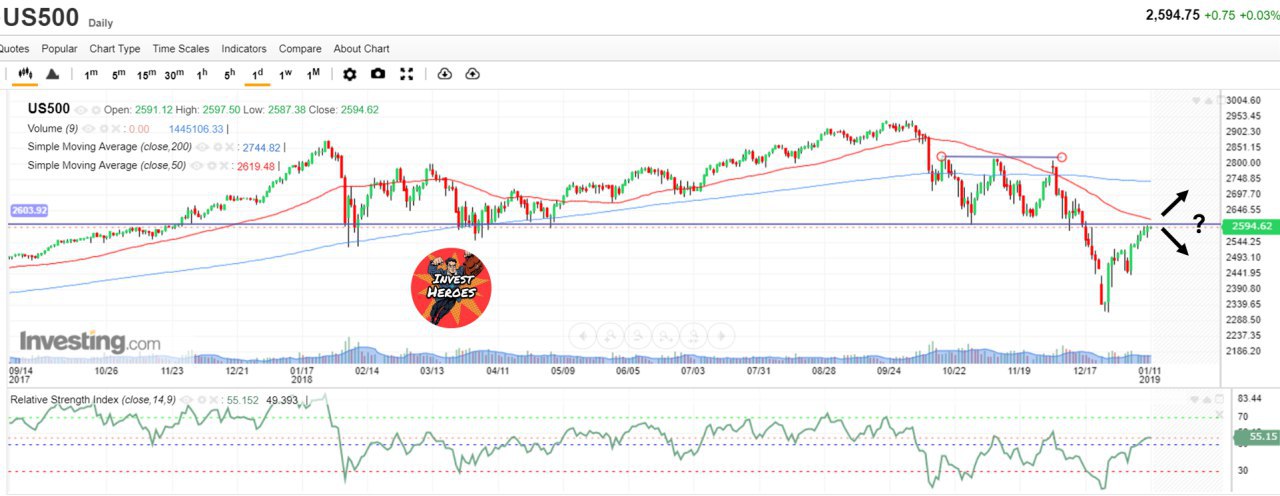Open chart settings gear in toolbar

[349, 74]
